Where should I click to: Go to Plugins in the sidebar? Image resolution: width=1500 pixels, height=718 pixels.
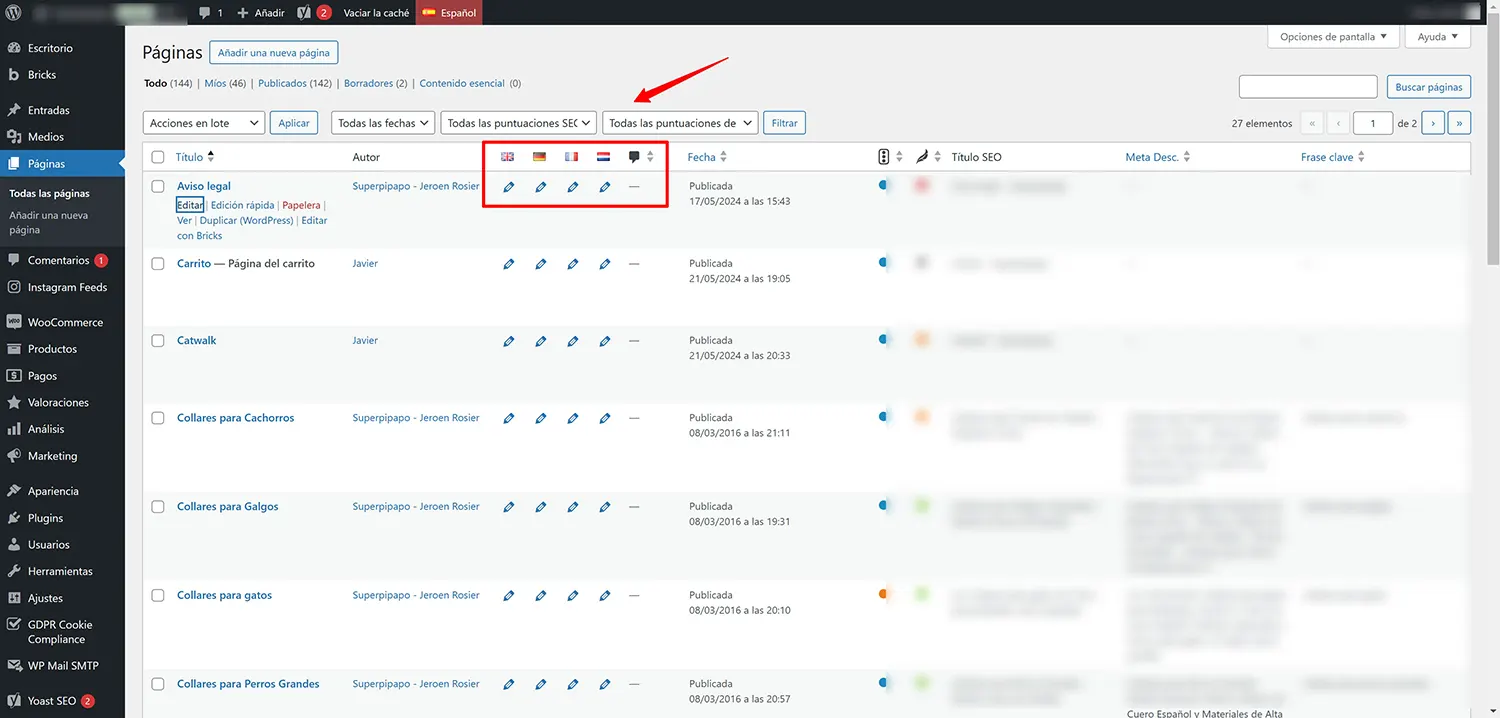point(45,518)
